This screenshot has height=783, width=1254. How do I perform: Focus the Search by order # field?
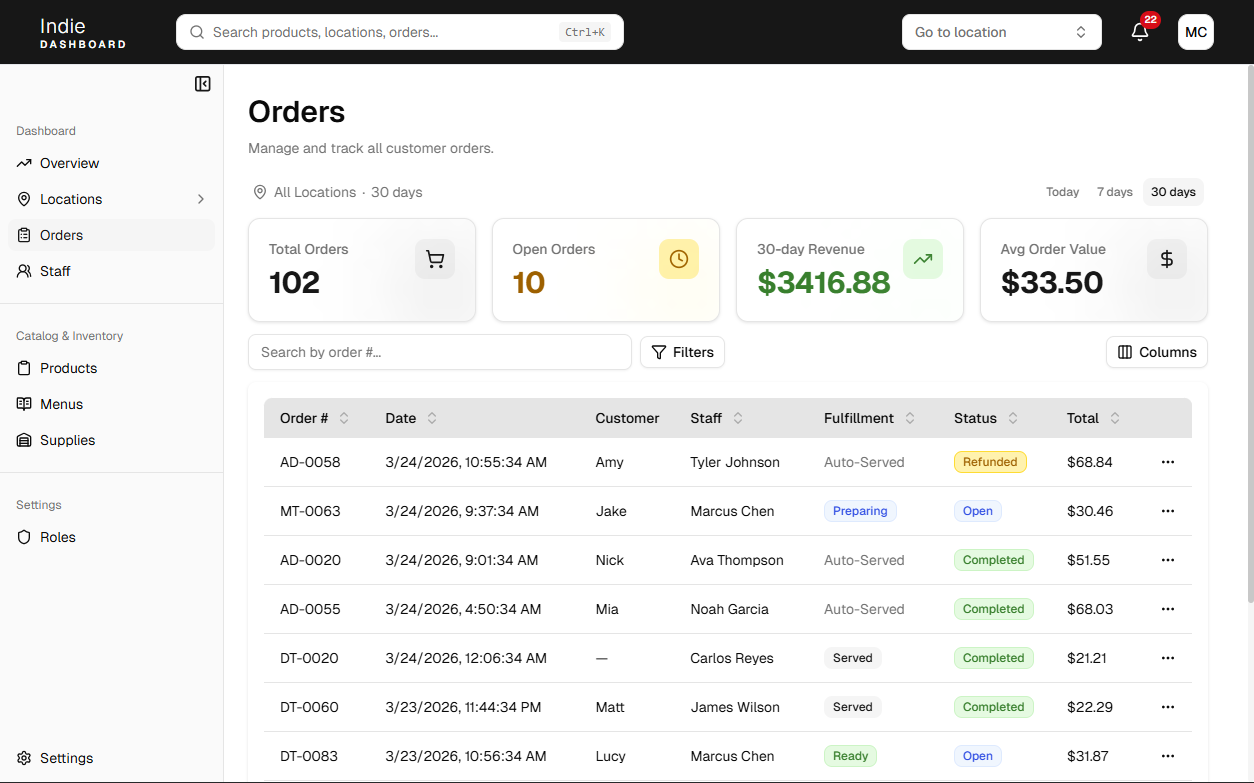[440, 352]
